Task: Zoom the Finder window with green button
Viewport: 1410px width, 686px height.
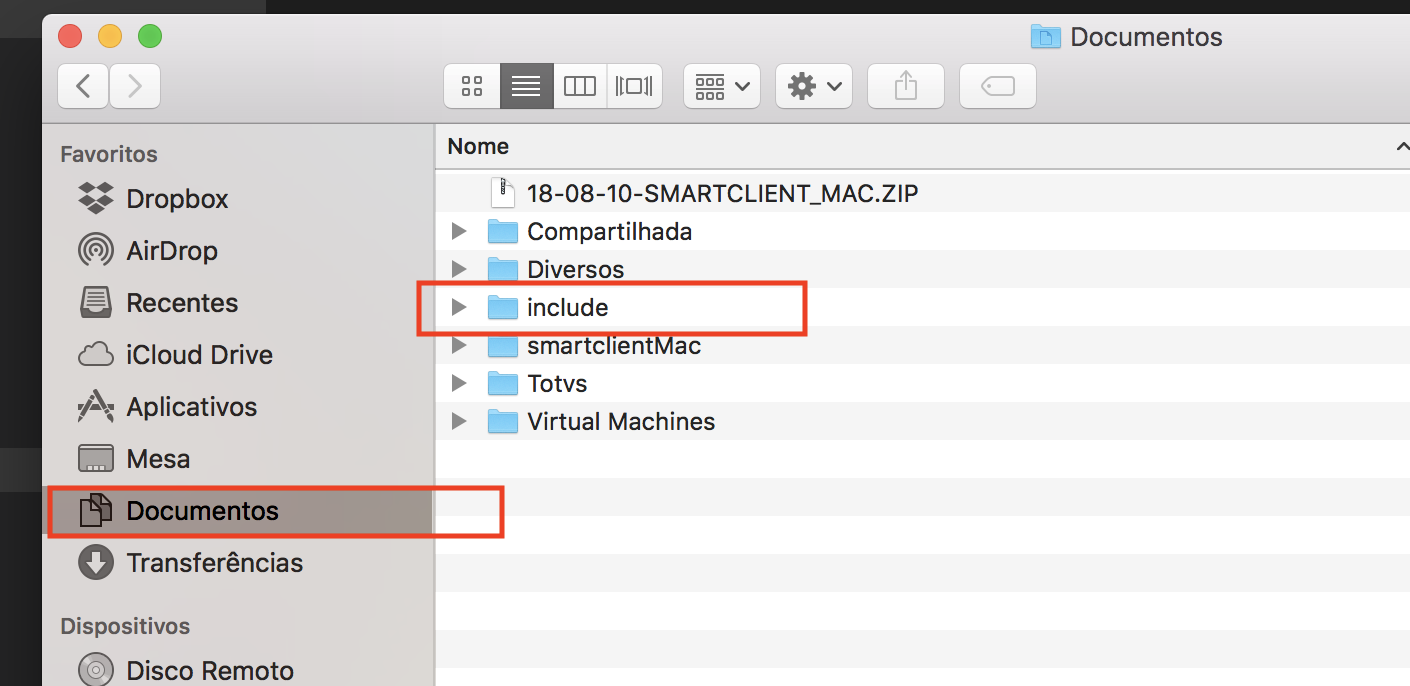Action: [x=150, y=37]
